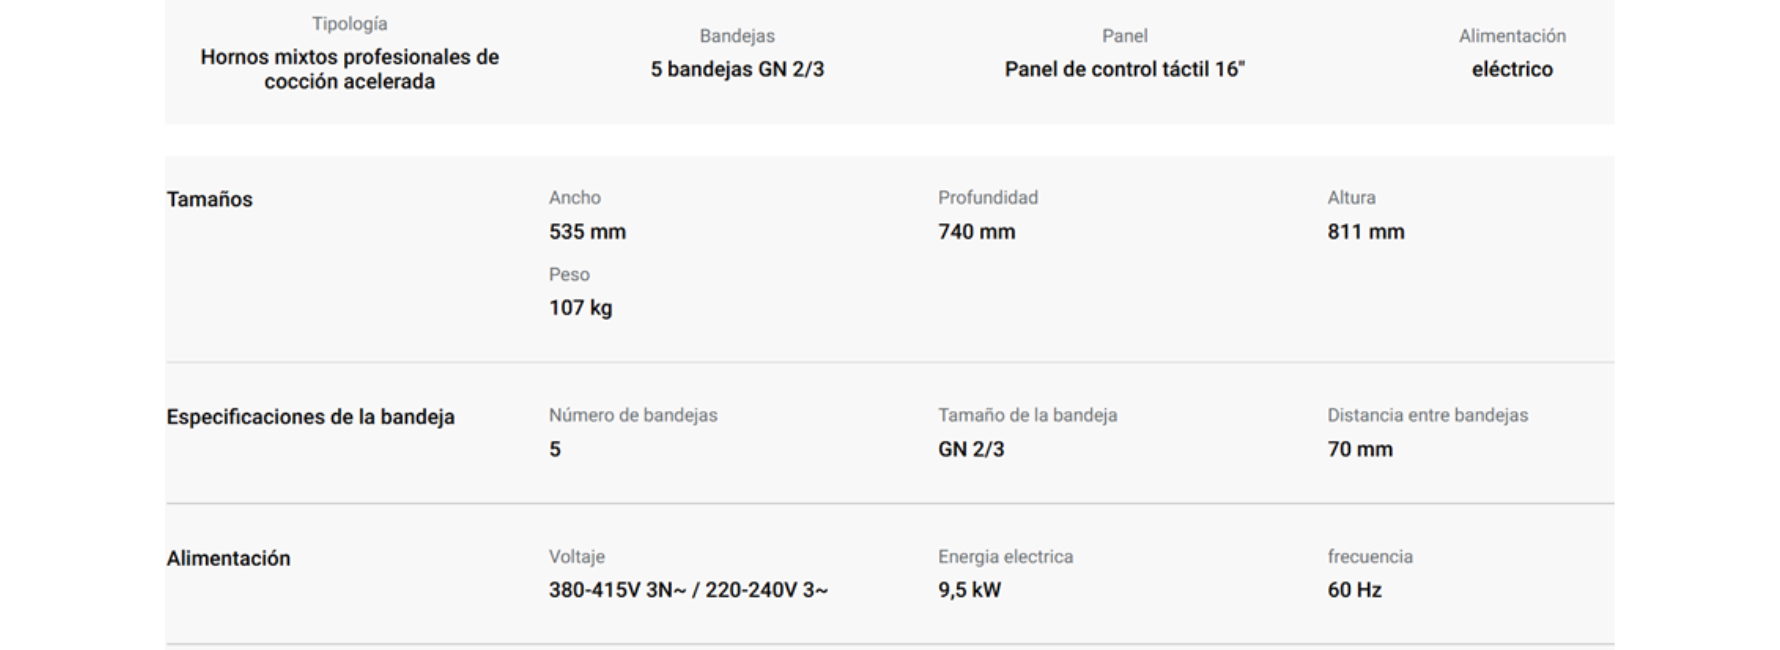Click the Alimentación section heading
The image size is (1780, 650).
pos(228,558)
